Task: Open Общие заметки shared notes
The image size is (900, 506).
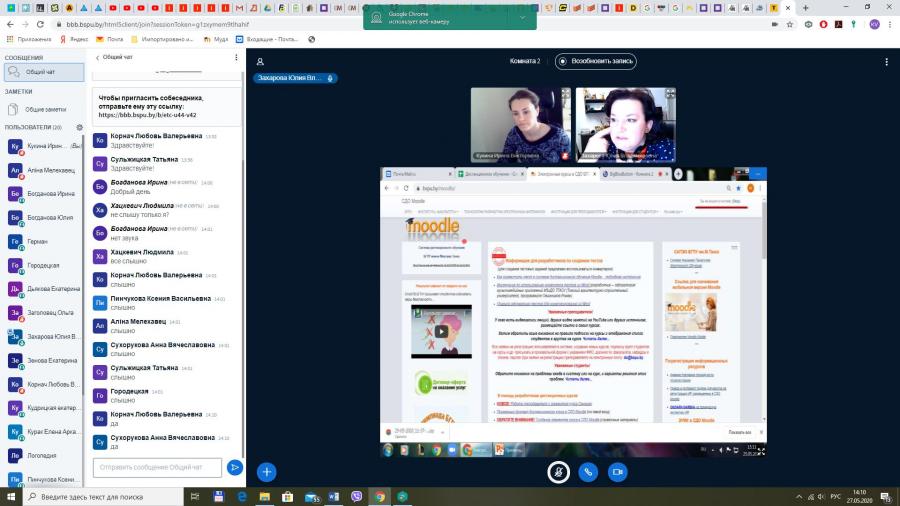Action: pos(44,110)
